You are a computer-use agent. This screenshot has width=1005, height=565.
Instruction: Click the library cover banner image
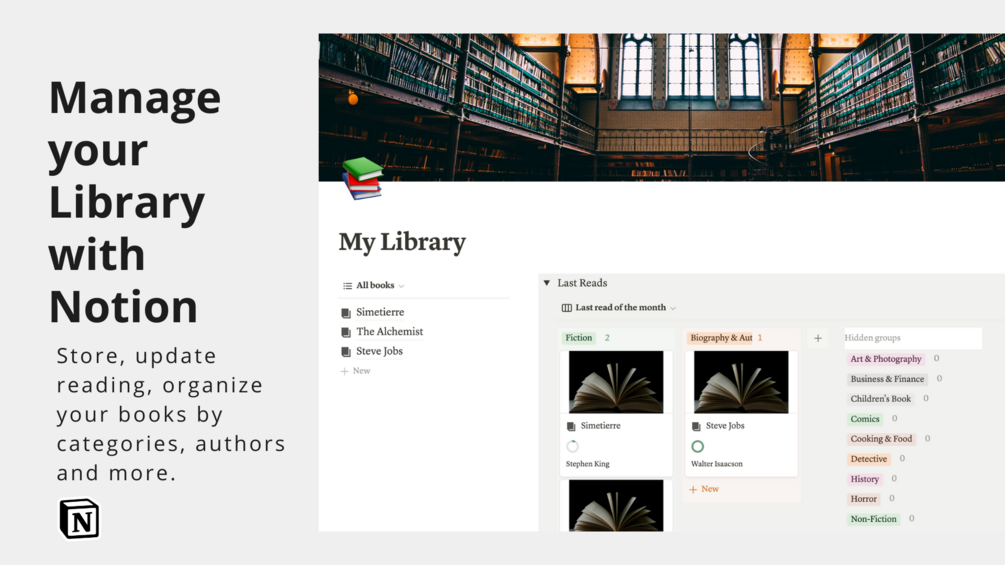(x=661, y=107)
